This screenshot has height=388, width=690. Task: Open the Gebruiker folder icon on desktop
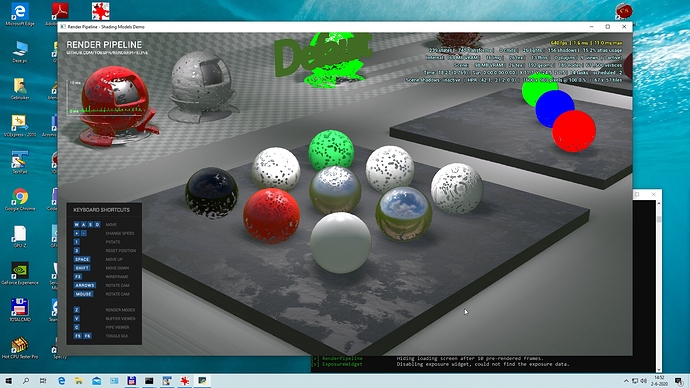(20, 88)
